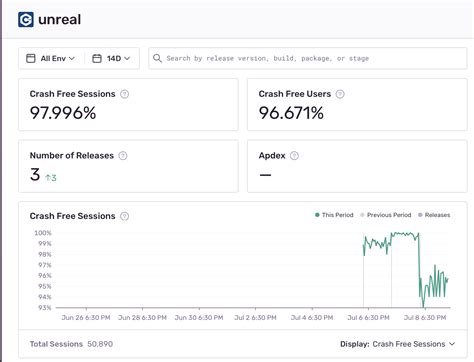474x362 pixels.
Task: Click the unreal project title
Action: coord(60,19)
